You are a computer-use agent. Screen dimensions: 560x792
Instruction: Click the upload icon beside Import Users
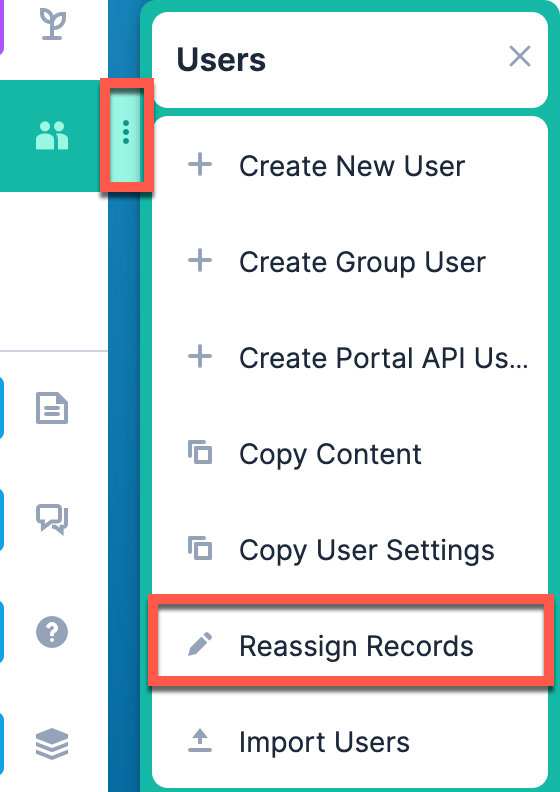pos(200,741)
